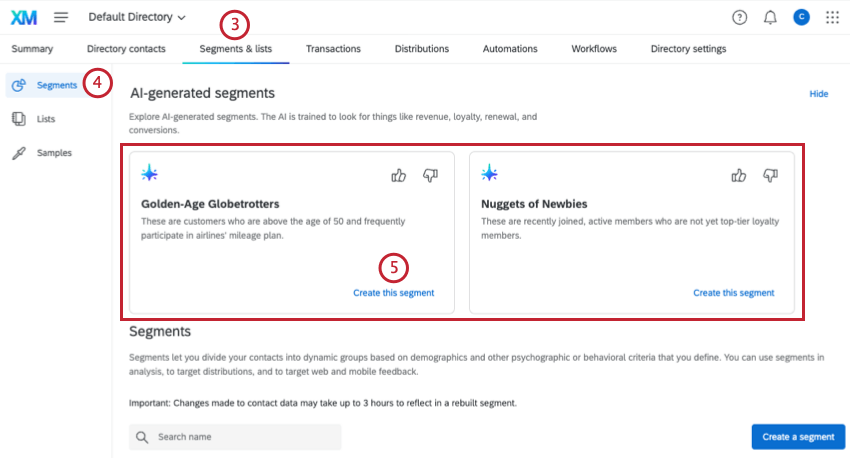
Task: Select Samples in the left sidebar
Action: [54, 153]
